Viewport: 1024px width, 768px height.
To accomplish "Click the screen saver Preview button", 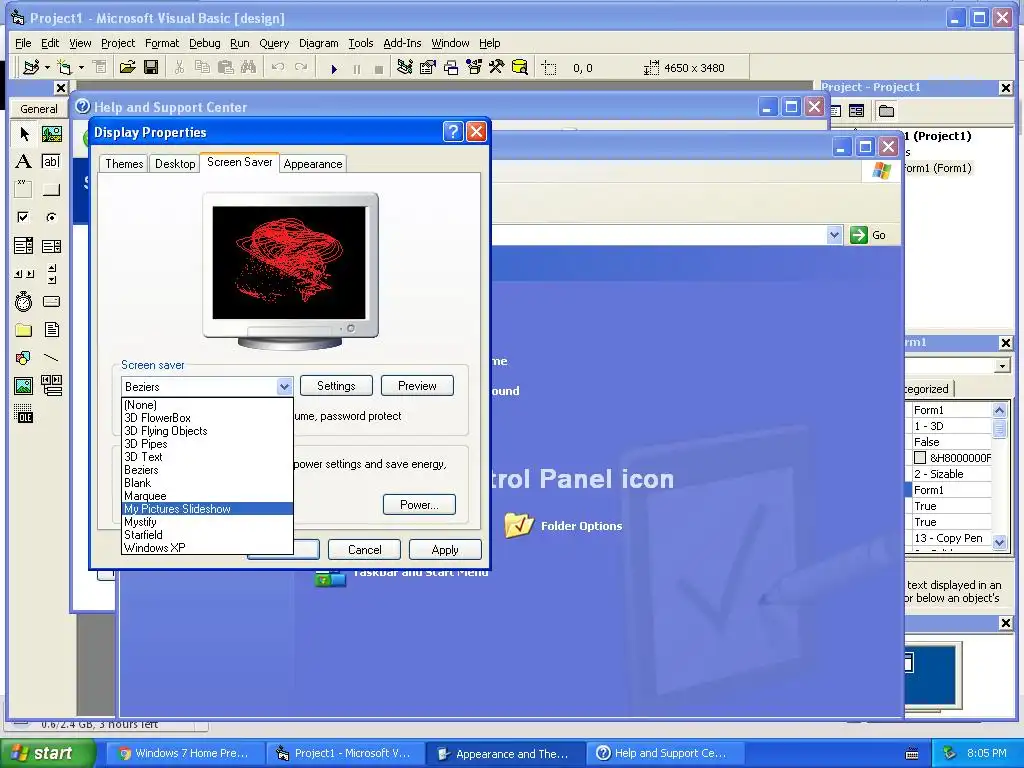I will tap(417, 386).
